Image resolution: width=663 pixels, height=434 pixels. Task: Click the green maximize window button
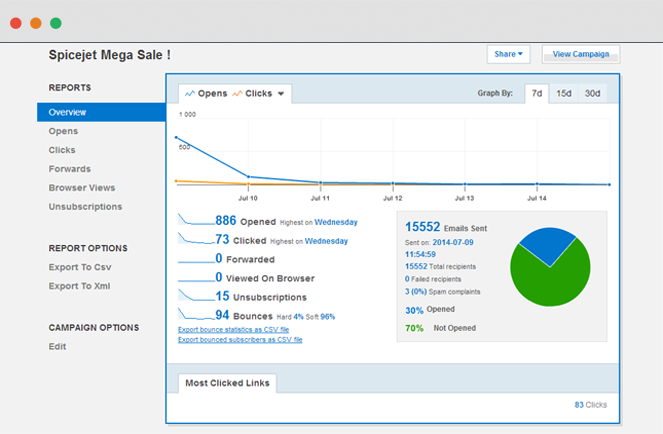56,23
